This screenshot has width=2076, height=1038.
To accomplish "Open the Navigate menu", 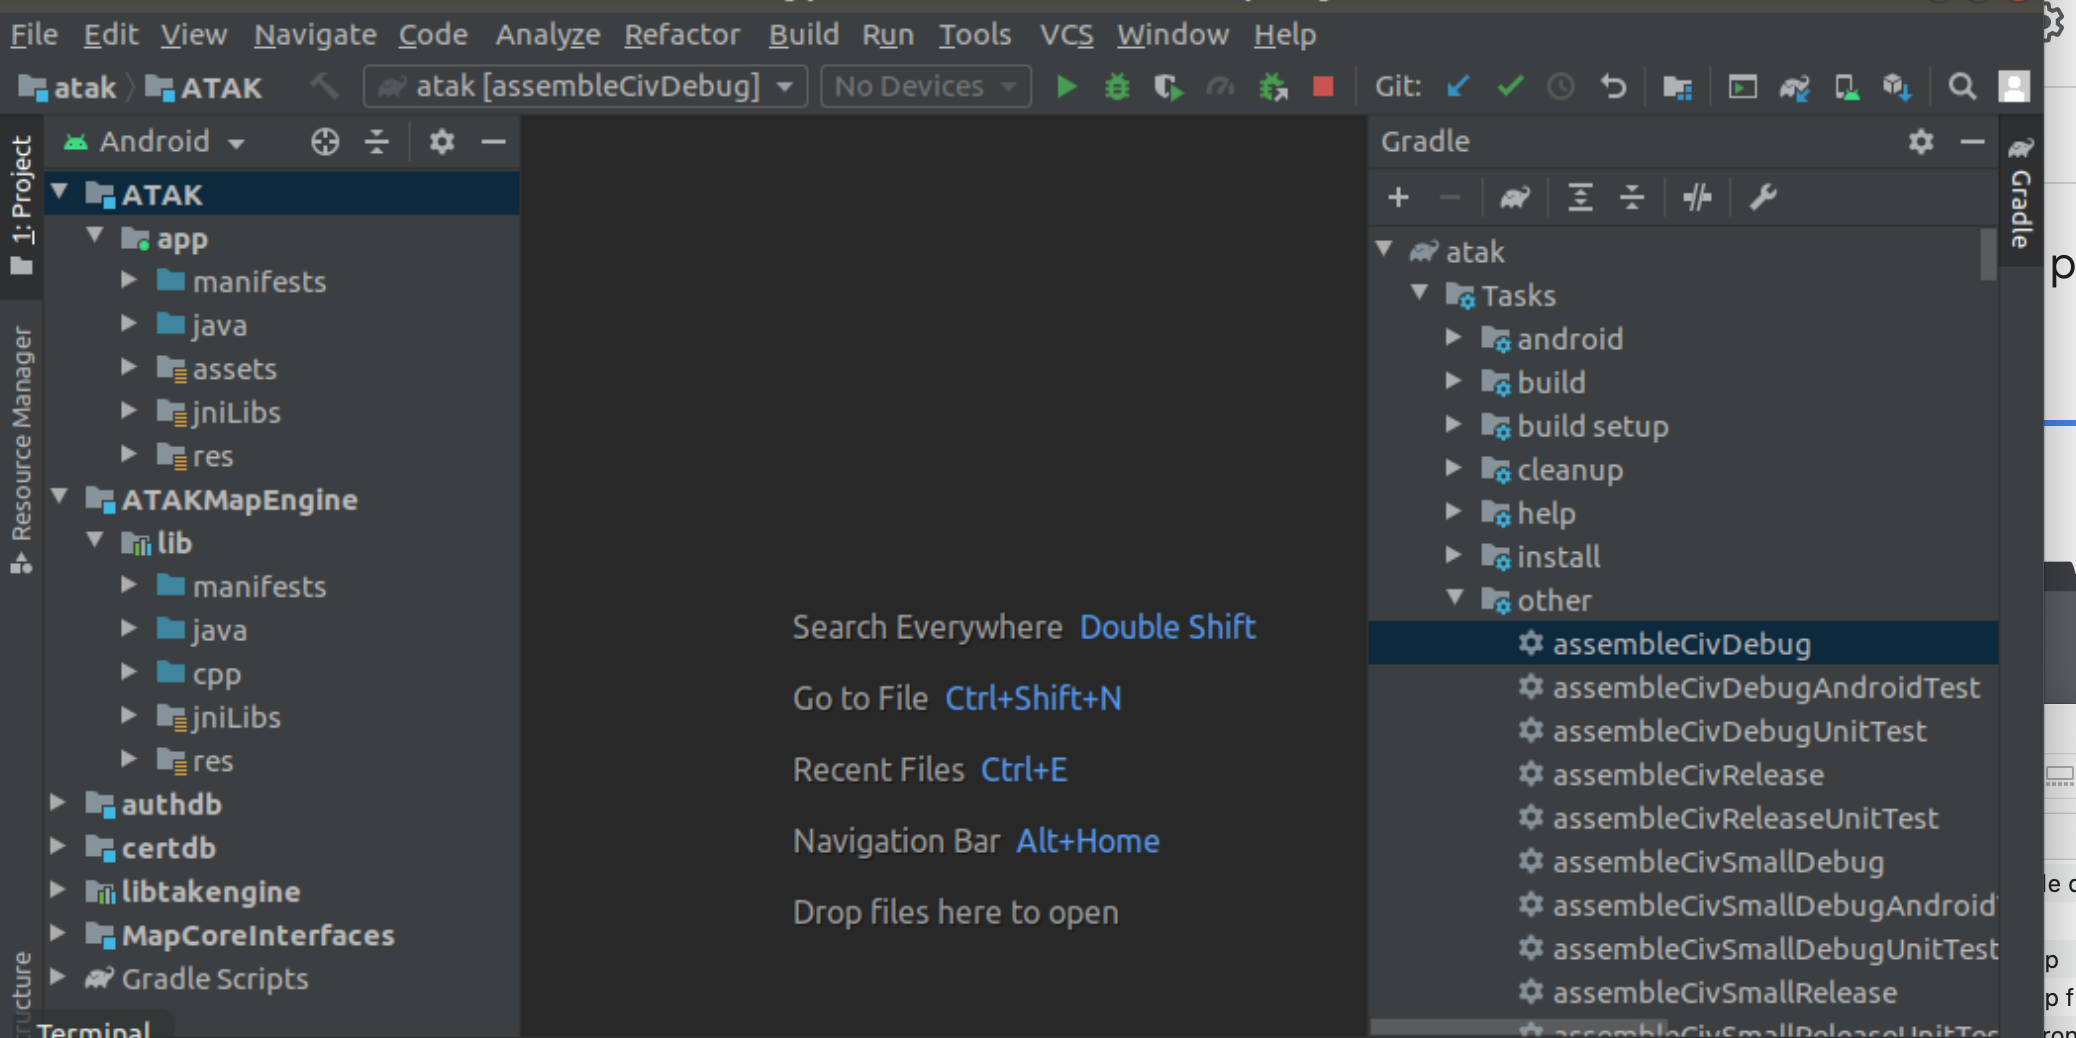I will click(315, 35).
